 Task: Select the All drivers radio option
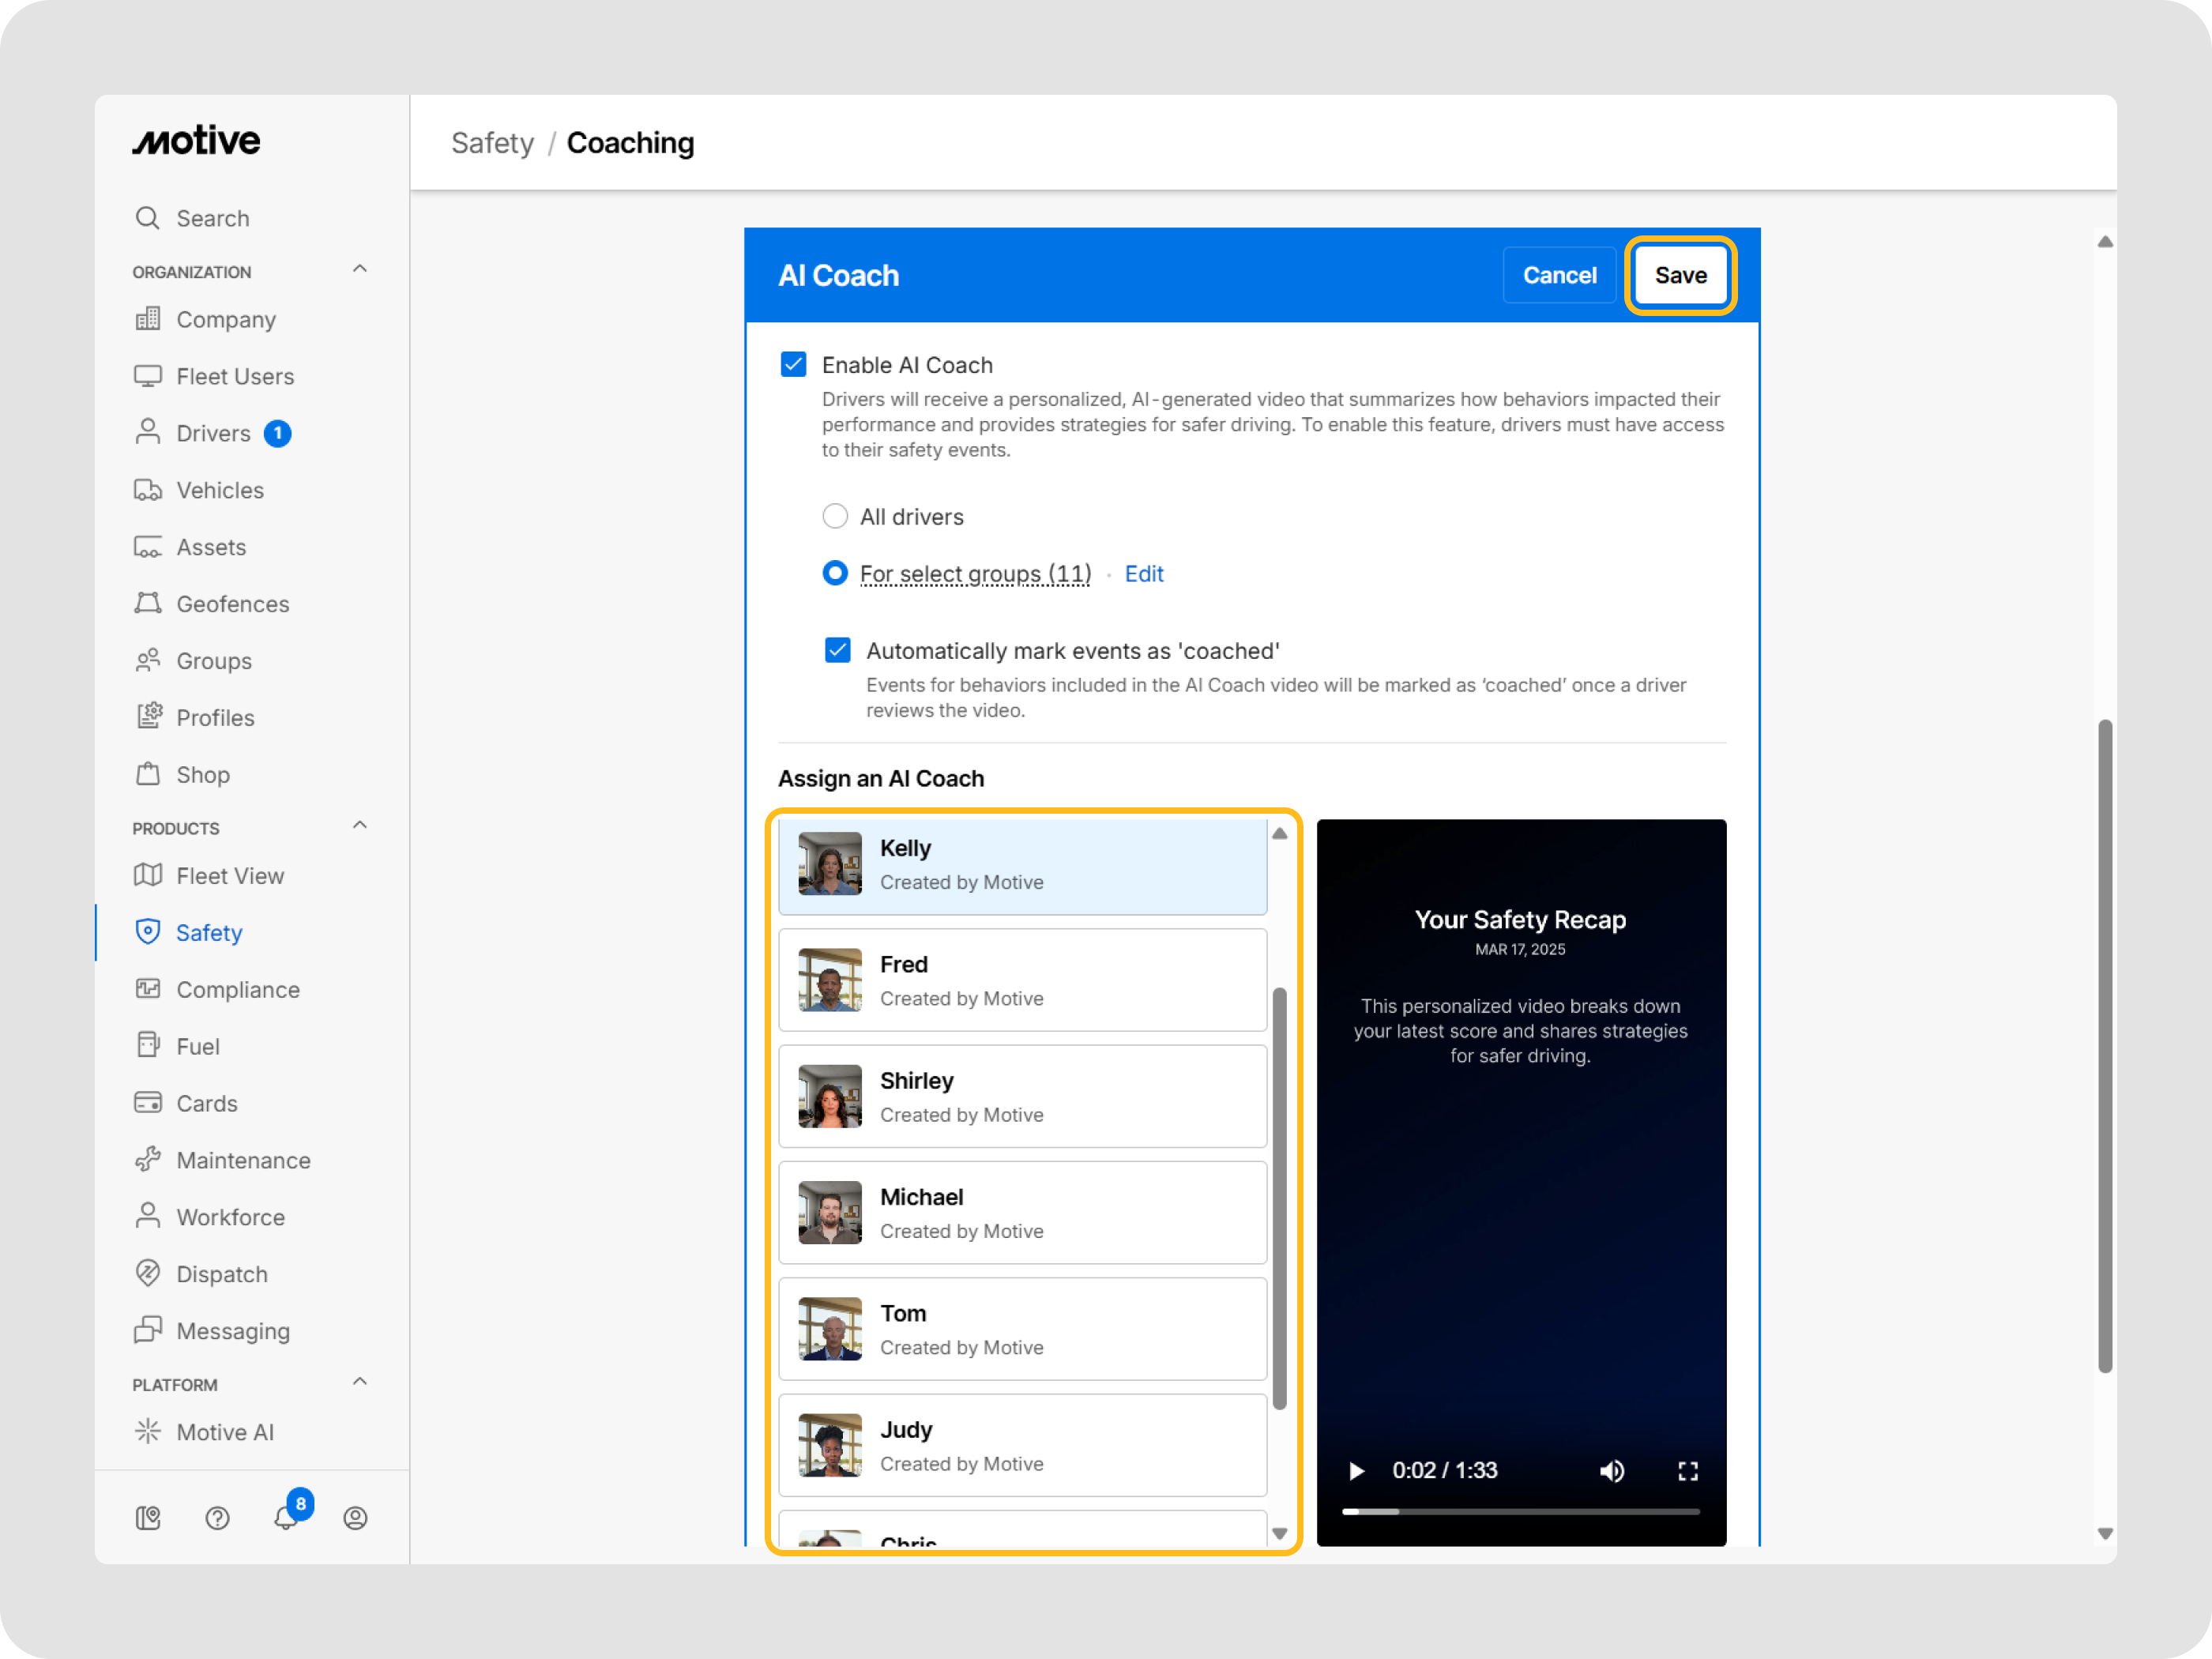click(835, 516)
